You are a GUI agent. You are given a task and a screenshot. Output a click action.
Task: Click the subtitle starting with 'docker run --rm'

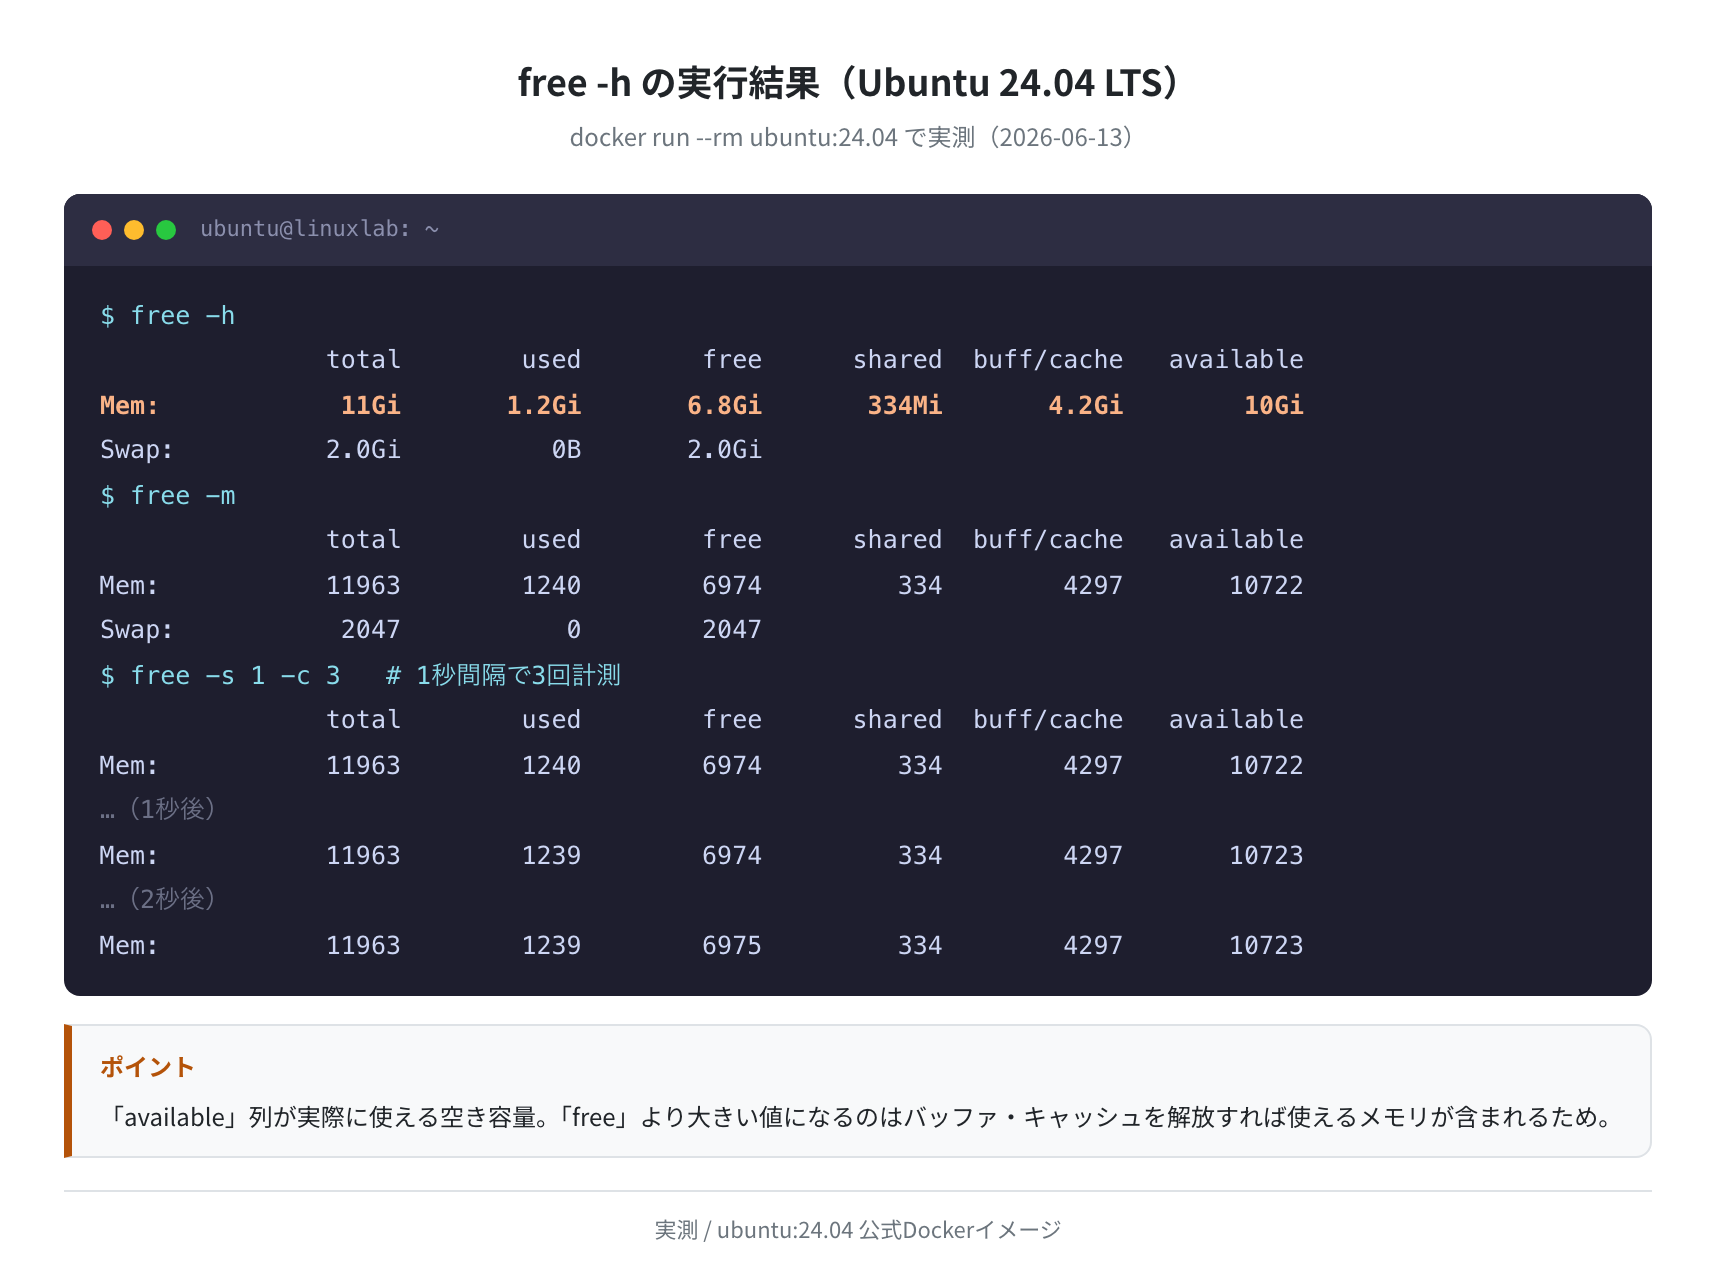tap(852, 137)
